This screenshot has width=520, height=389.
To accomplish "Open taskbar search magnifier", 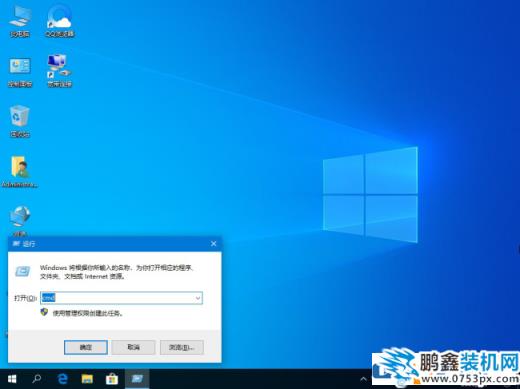I will click(x=37, y=379).
